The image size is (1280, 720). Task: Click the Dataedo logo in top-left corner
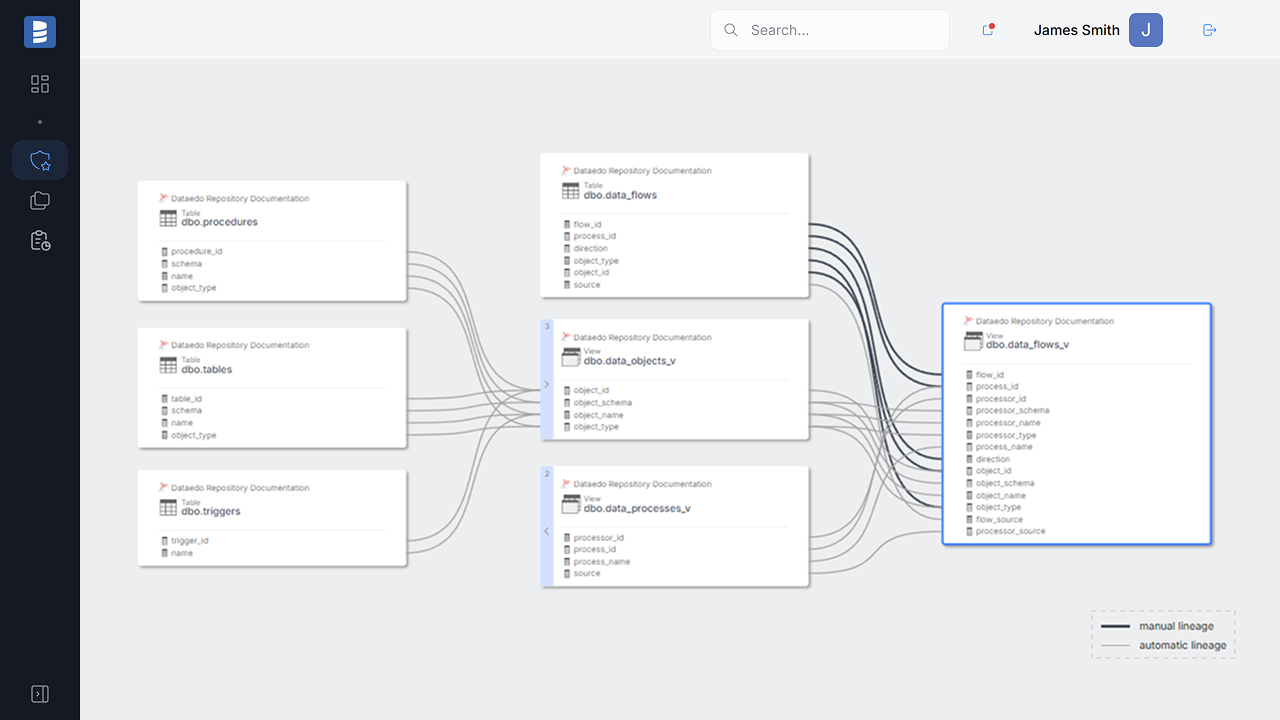(39, 31)
